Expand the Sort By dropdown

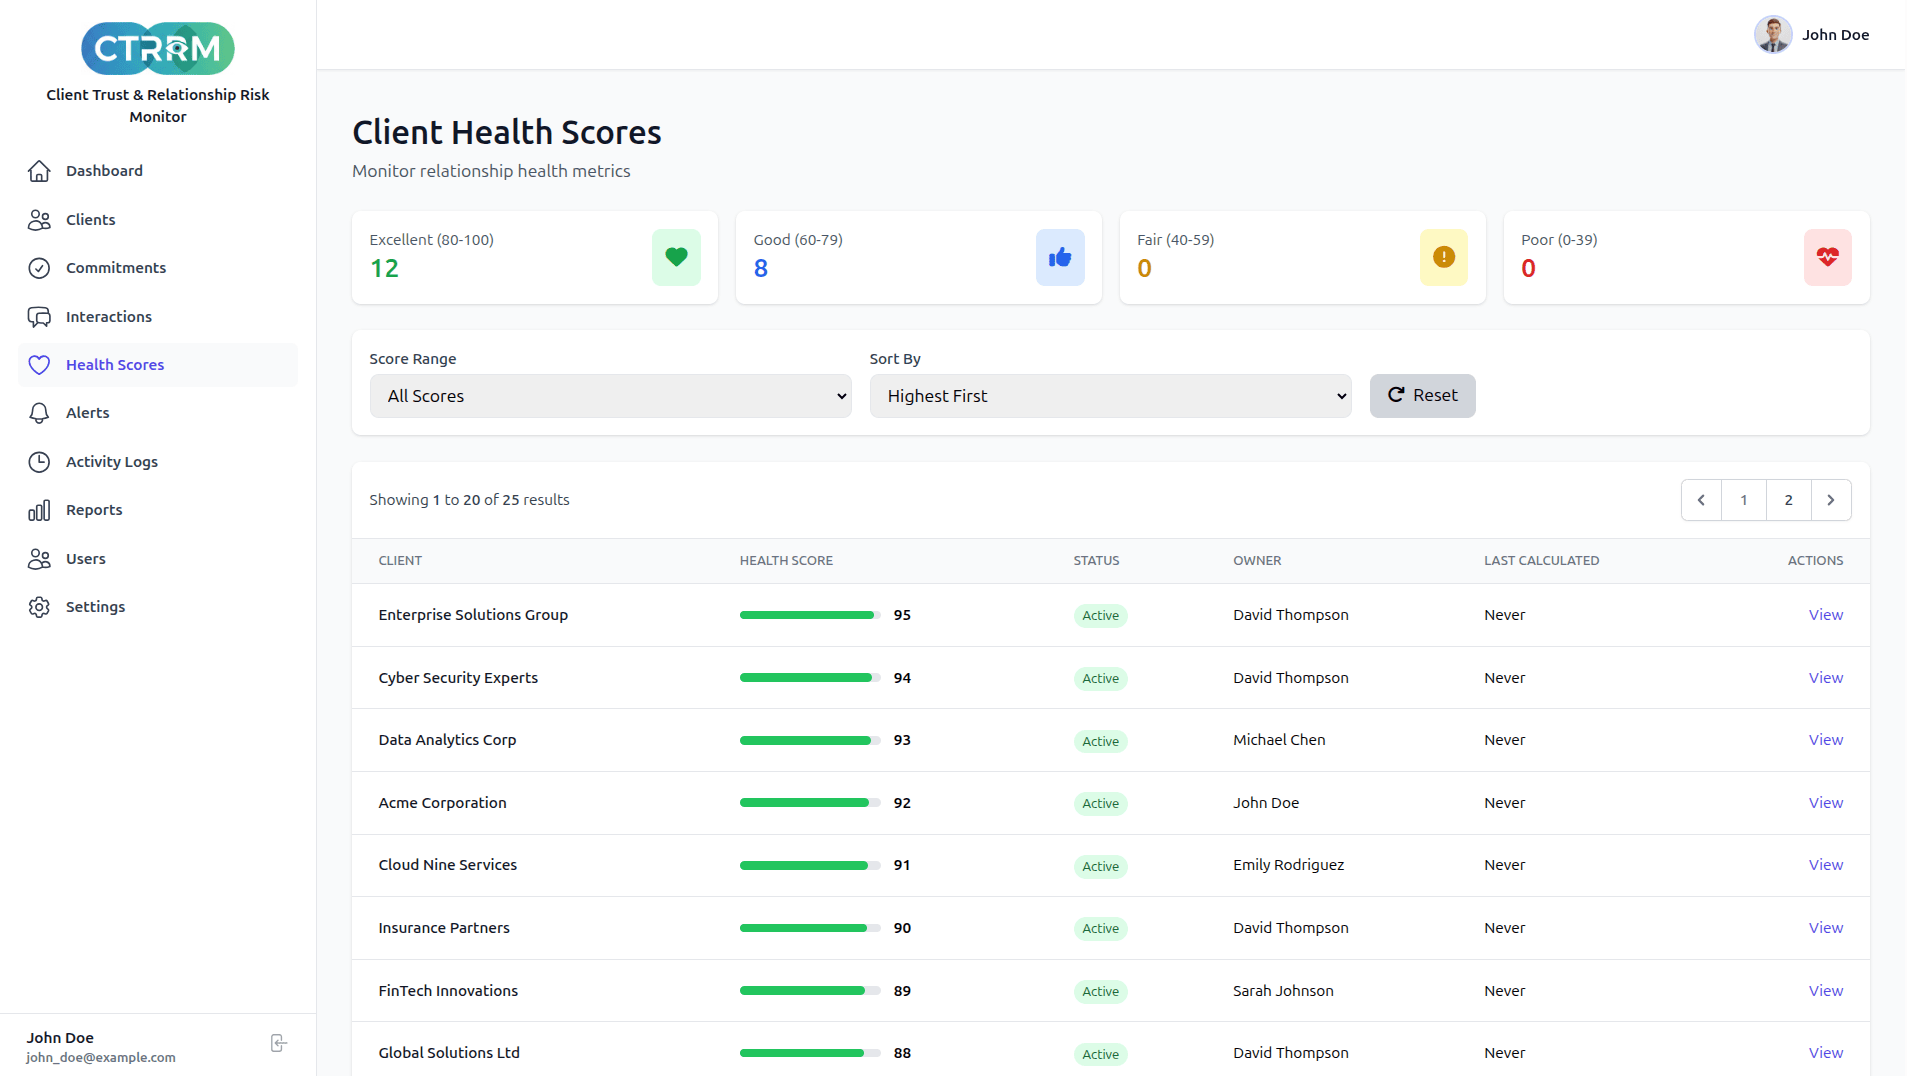click(x=1110, y=396)
